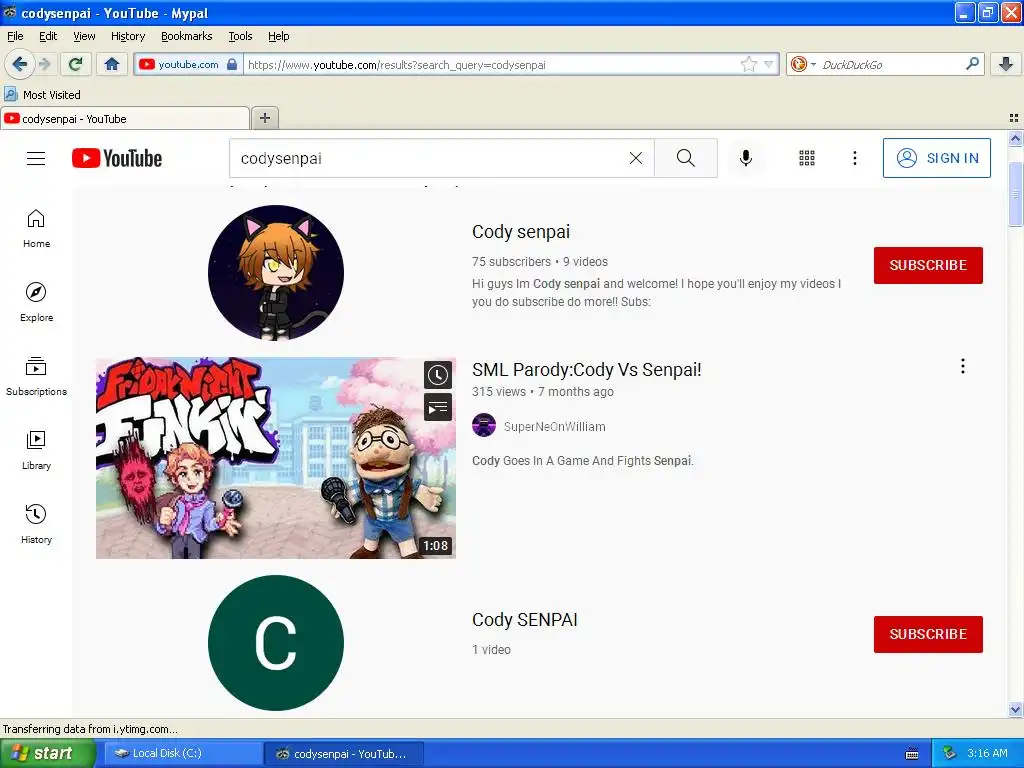Open the YouTube hamburger guide menu
This screenshot has width=1024, height=768.
coord(36,158)
